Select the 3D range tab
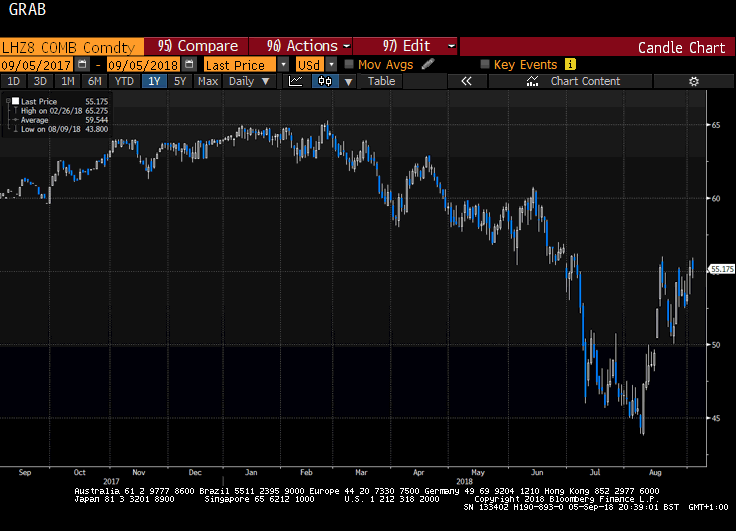This screenshot has height=531, width=736. click(40, 81)
